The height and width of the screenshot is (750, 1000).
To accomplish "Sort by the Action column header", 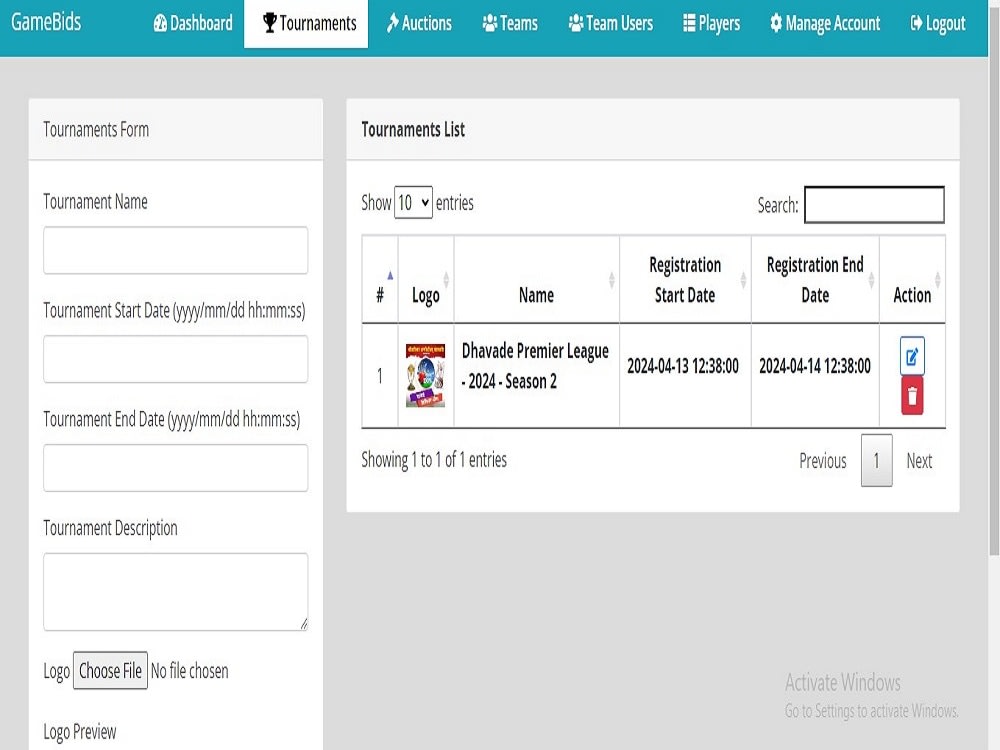I will (x=913, y=279).
